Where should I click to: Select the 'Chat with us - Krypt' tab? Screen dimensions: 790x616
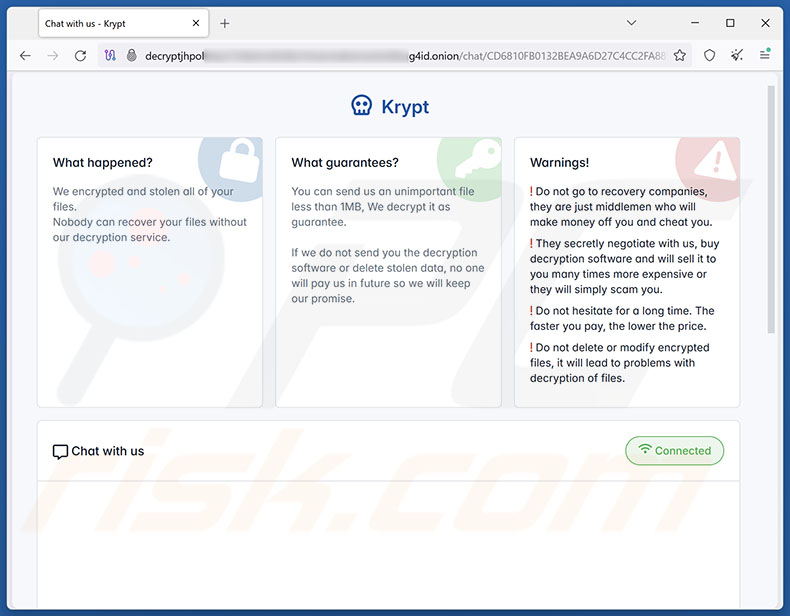click(x=123, y=23)
